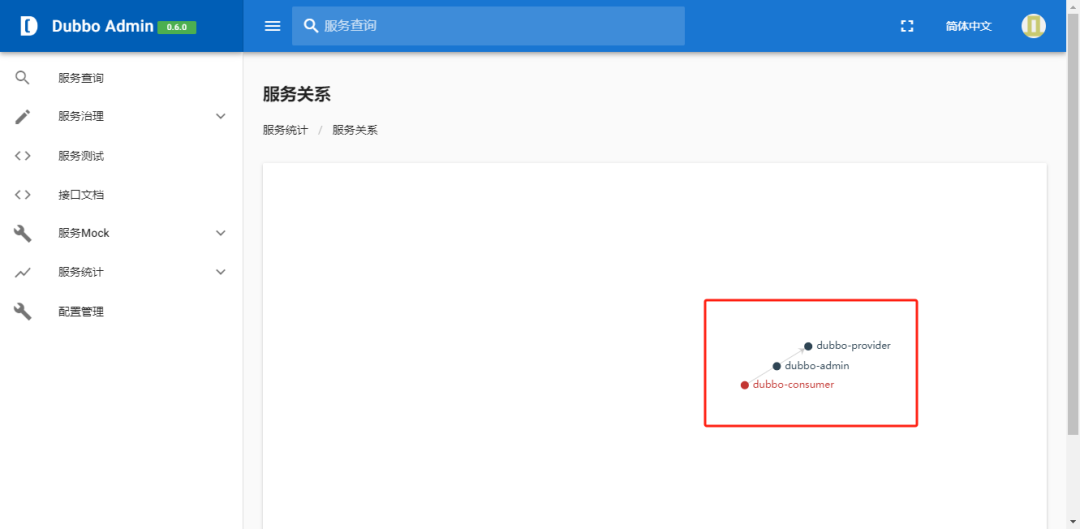
Task: Click the page vertical scrollbar
Action: (x=1073, y=224)
